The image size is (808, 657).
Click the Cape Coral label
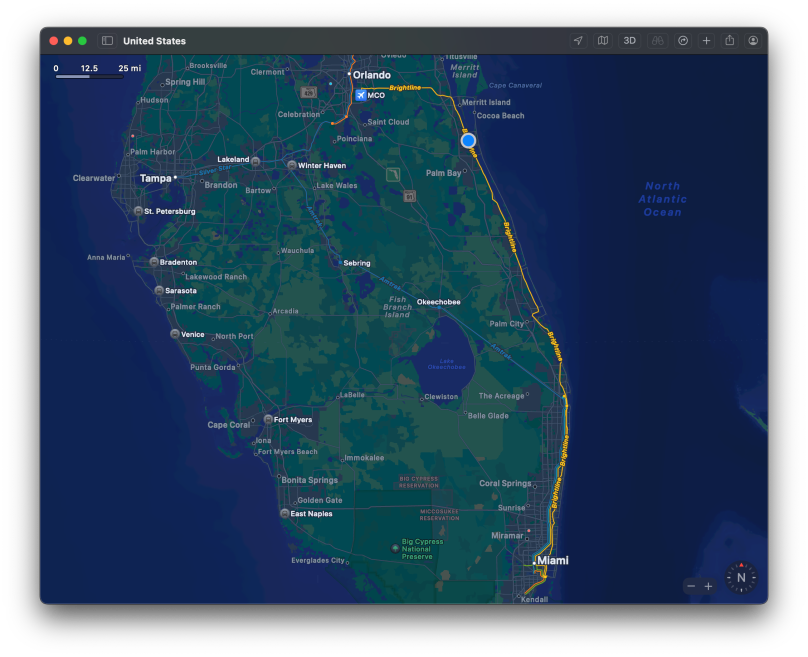(229, 425)
